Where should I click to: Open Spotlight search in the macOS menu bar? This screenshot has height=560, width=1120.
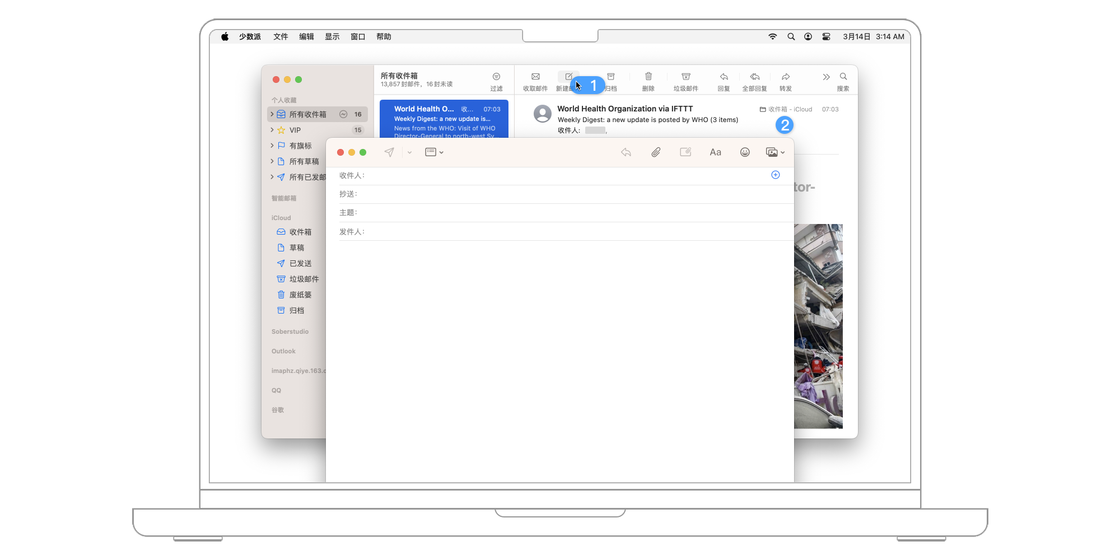pyautogui.click(x=790, y=37)
